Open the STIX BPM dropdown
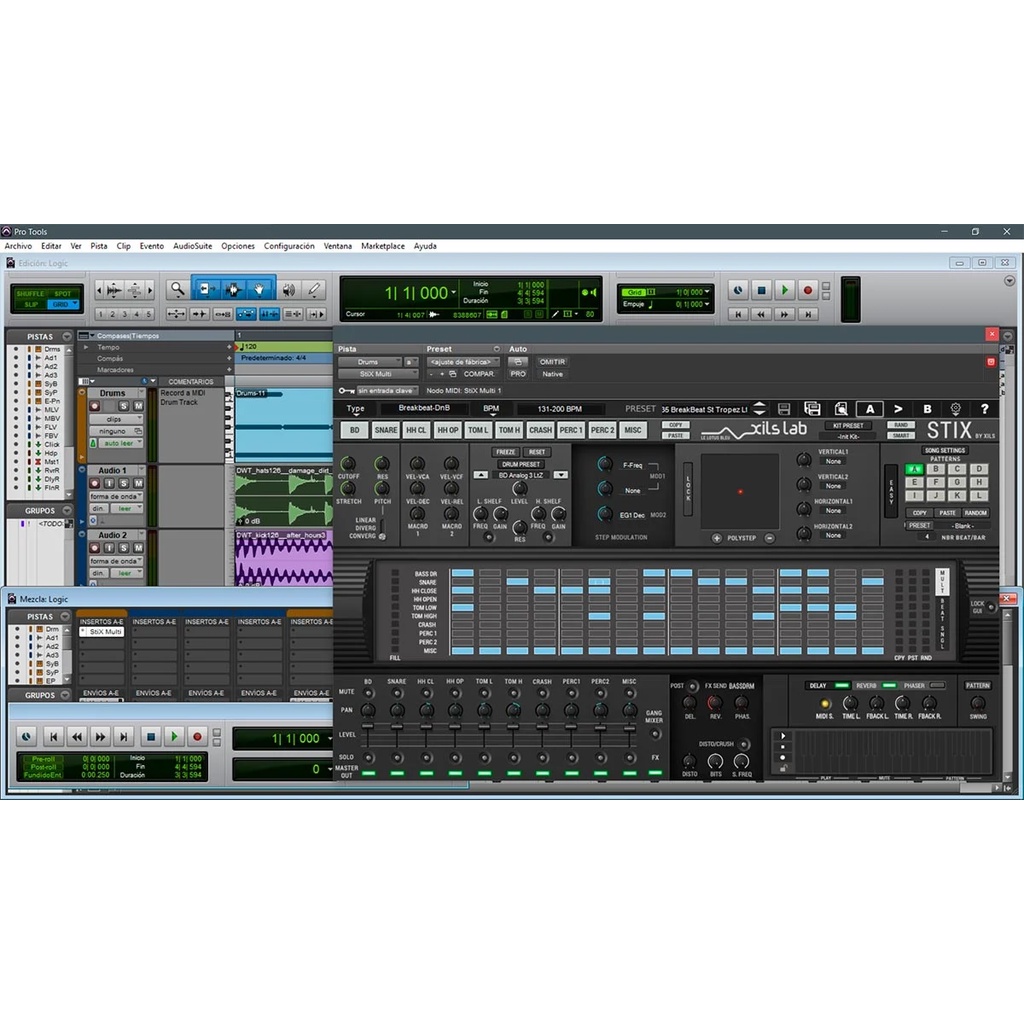The width and height of the screenshot is (1024, 1024). pos(490,409)
